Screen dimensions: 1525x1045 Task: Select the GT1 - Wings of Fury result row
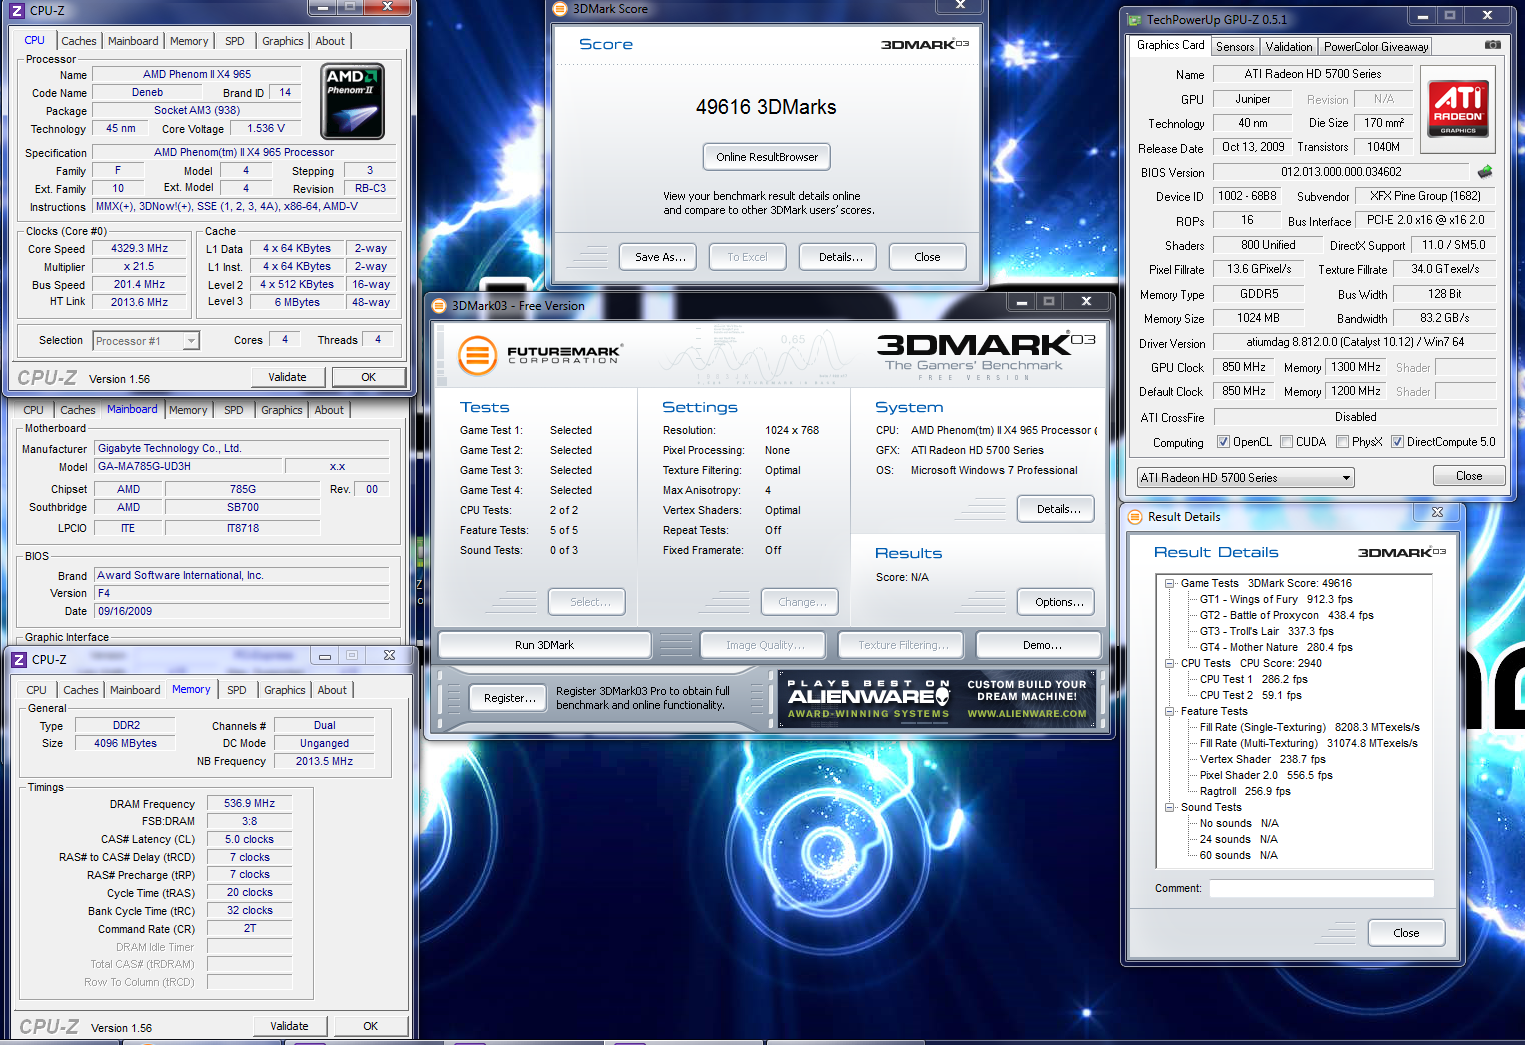(1276, 599)
